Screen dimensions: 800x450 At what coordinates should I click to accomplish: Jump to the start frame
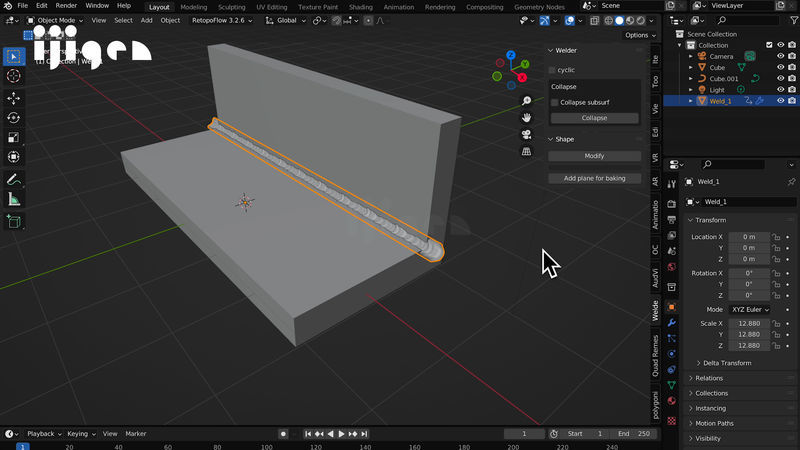click(x=308, y=434)
